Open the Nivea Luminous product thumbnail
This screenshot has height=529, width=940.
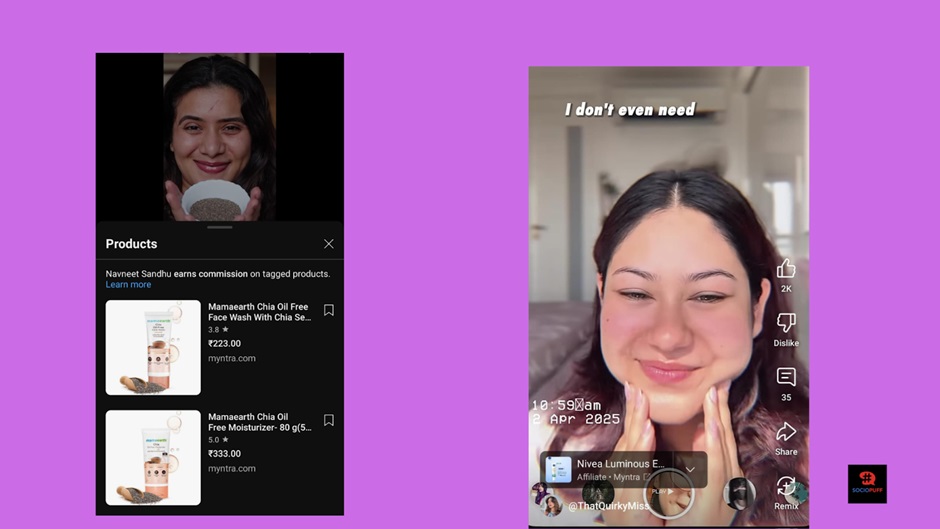[558, 470]
